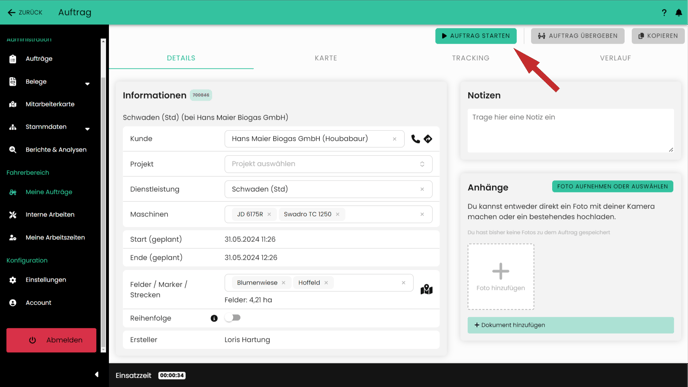Viewport: 688px width, 387px height.
Task: Open Interne Arbeiten menu item
Action: pyautogui.click(x=50, y=215)
